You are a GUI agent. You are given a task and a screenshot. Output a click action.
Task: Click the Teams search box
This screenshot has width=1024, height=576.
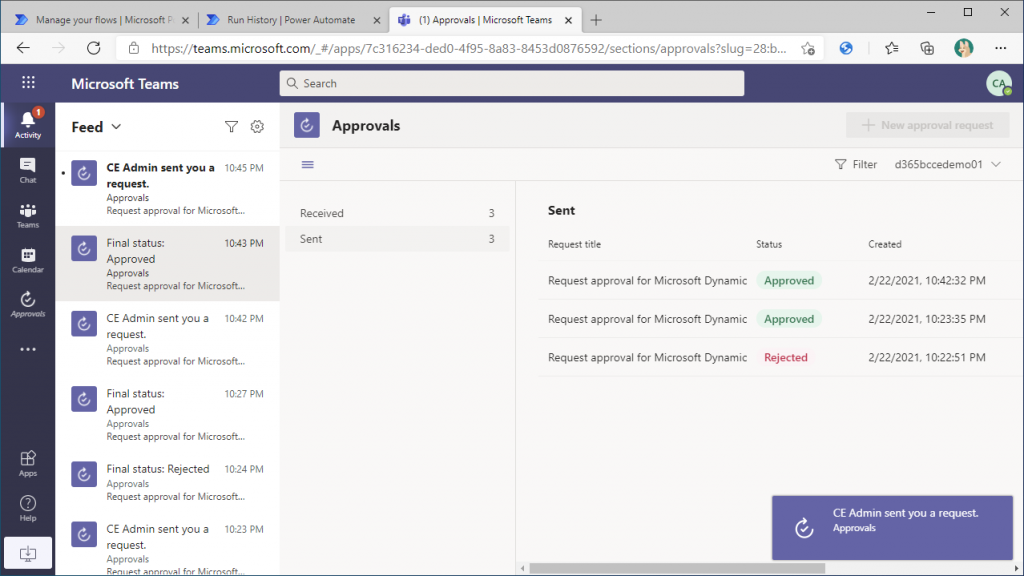point(512,84)
